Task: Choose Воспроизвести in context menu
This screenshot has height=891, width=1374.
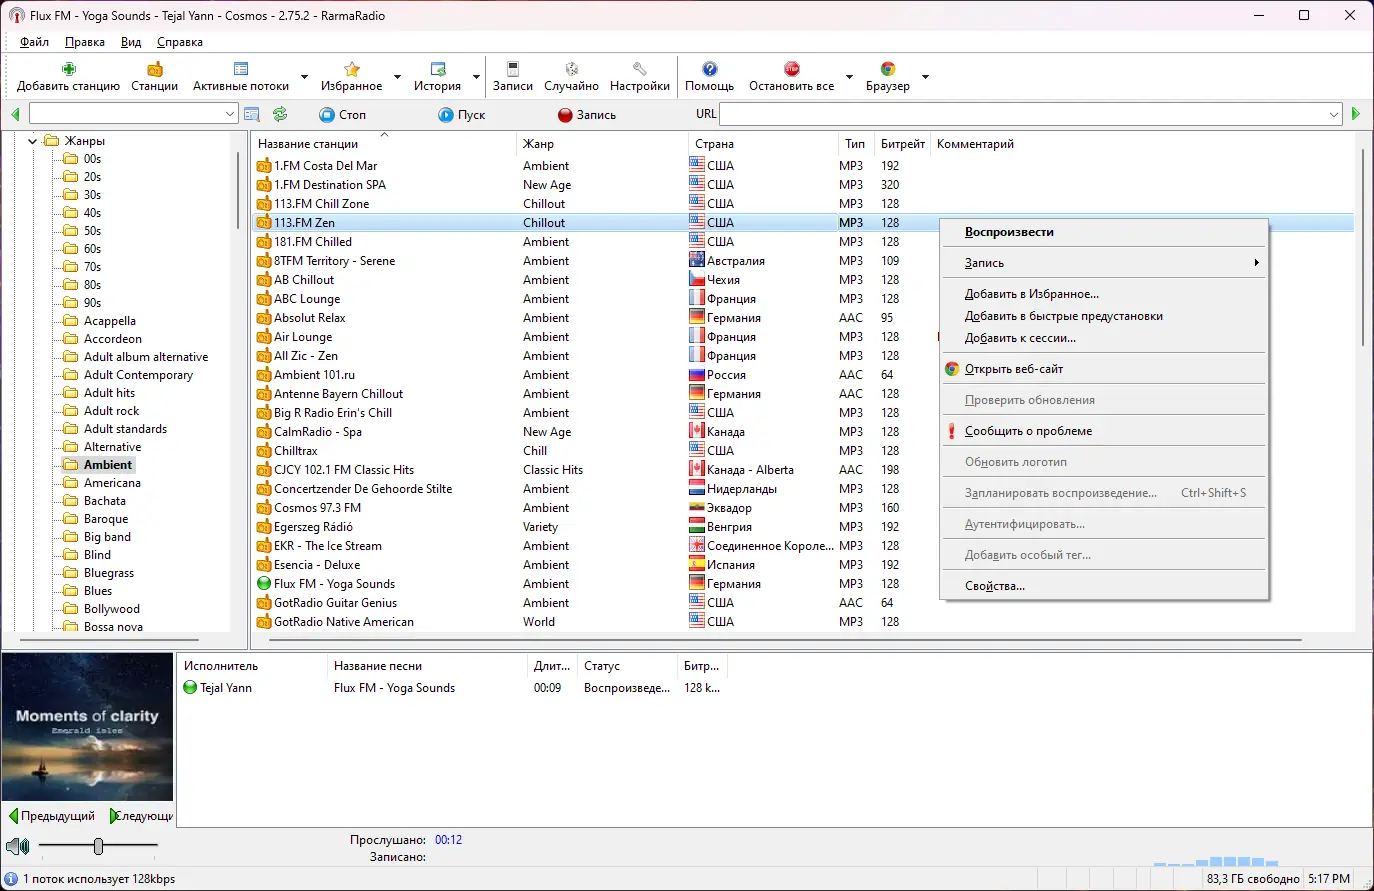Action: (1104, 232)
